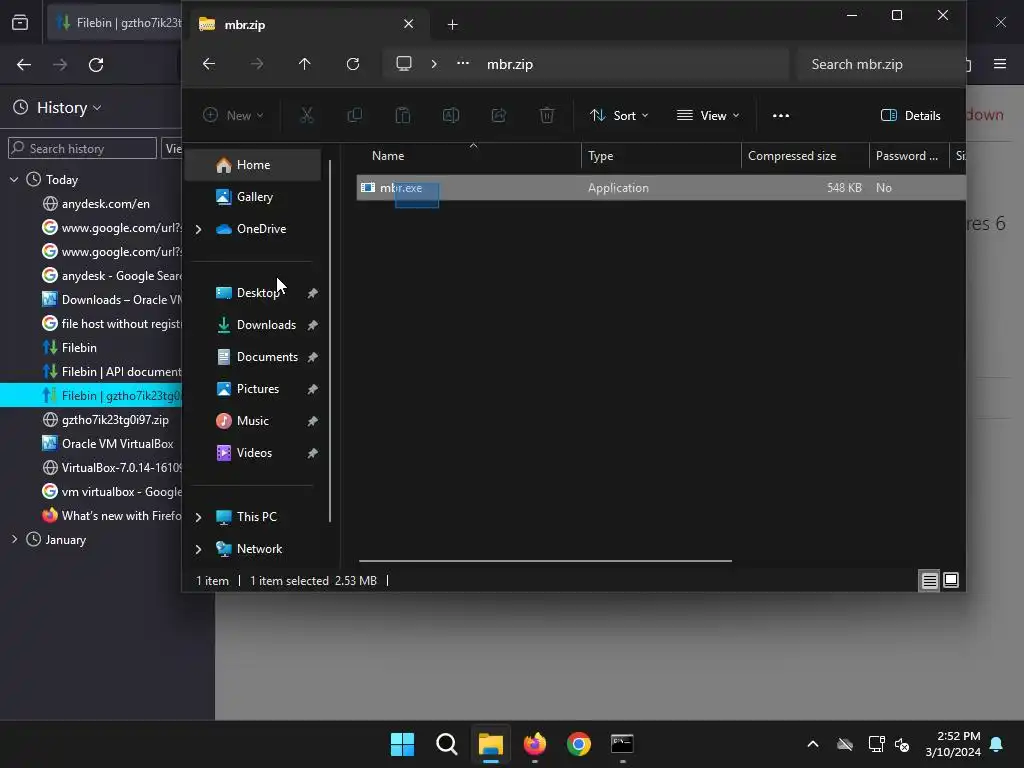Click the Delete trash icon in Explorer toolbar
Screen dimensions: 1024x768
coord(547,116)
